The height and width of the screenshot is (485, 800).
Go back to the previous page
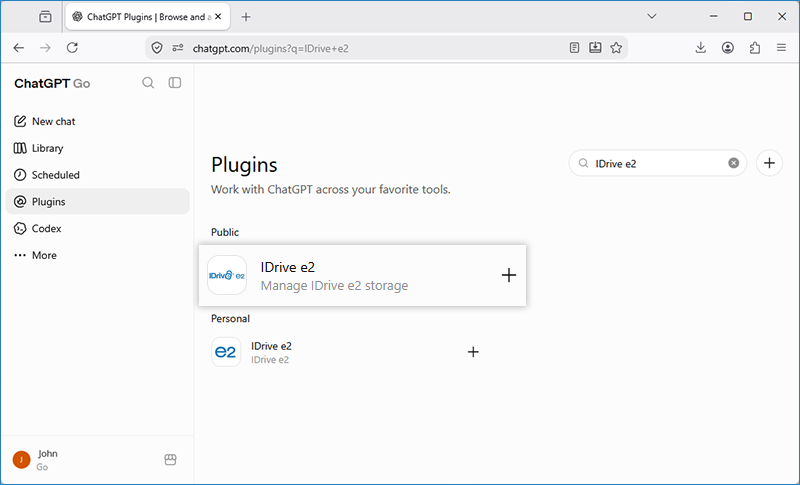point(19,48)
